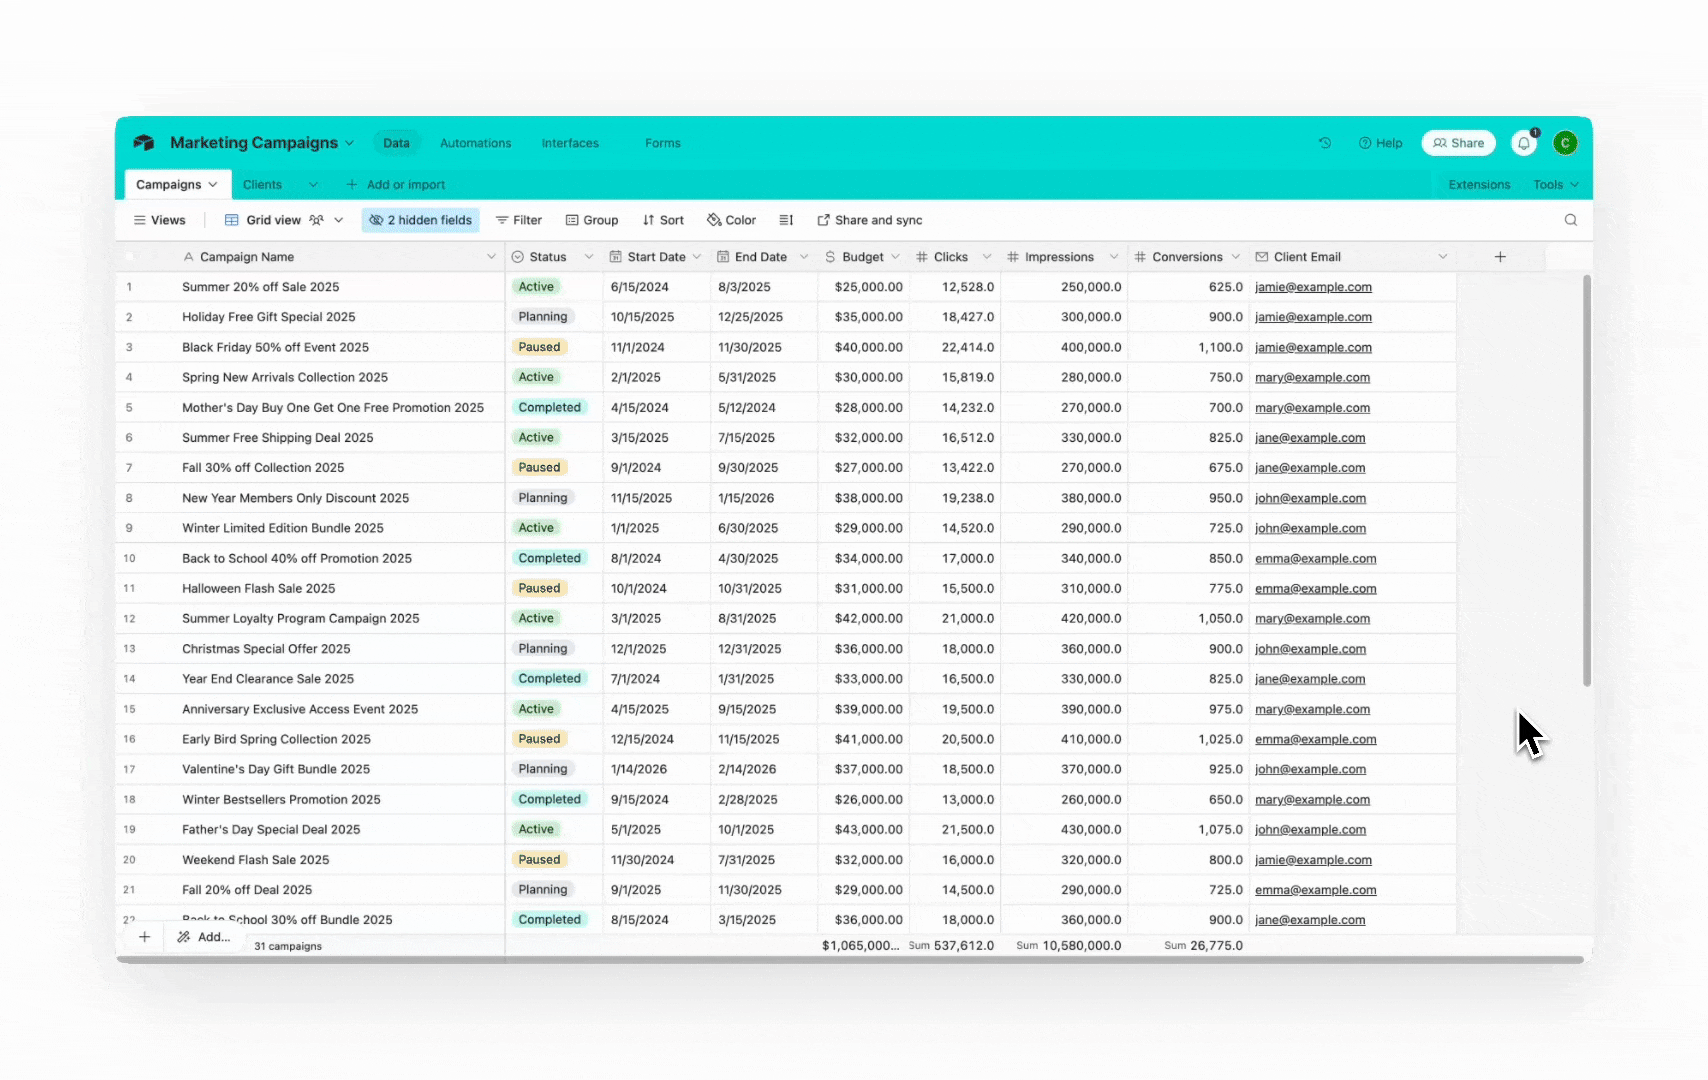The image size is (1708, 1080).
Task: Open the Group toolbar option
Action: coord(592,220)
